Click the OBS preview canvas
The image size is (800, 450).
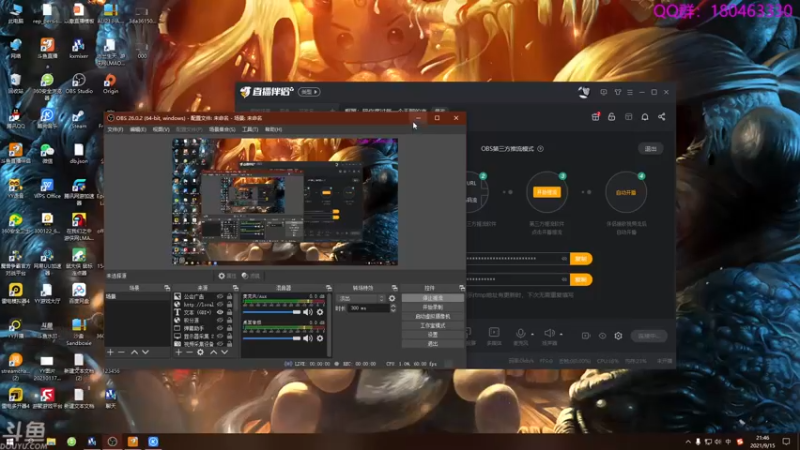285,202
